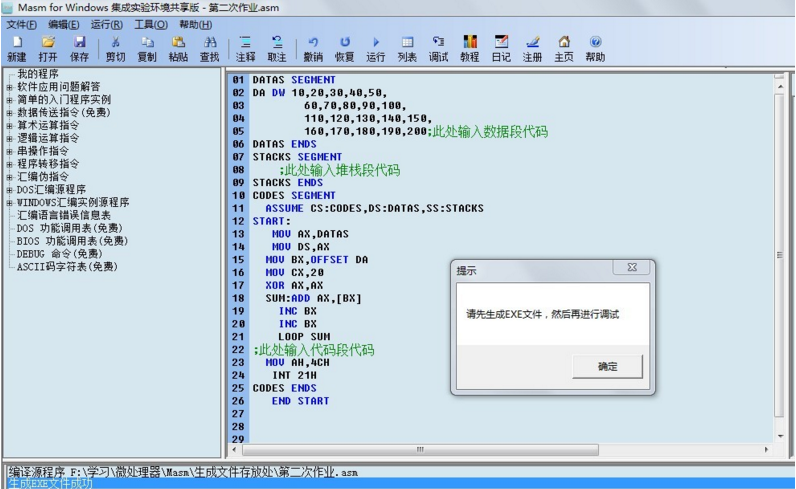Screen dimensions: 796x489
Task: Select ASCII码字符表(免费) in the tree
Action: [67, 267]
